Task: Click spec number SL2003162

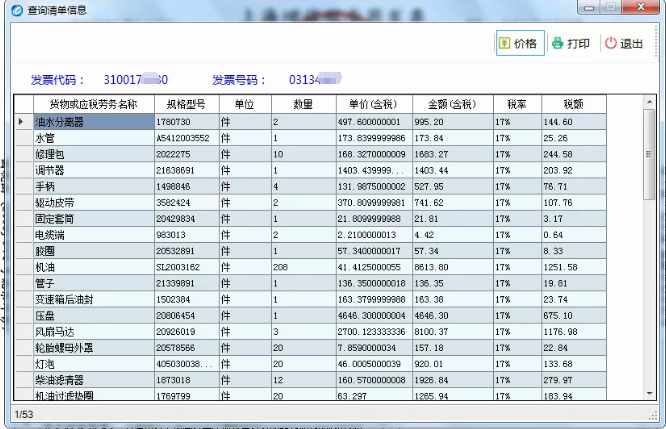Action: click(186, 267)
